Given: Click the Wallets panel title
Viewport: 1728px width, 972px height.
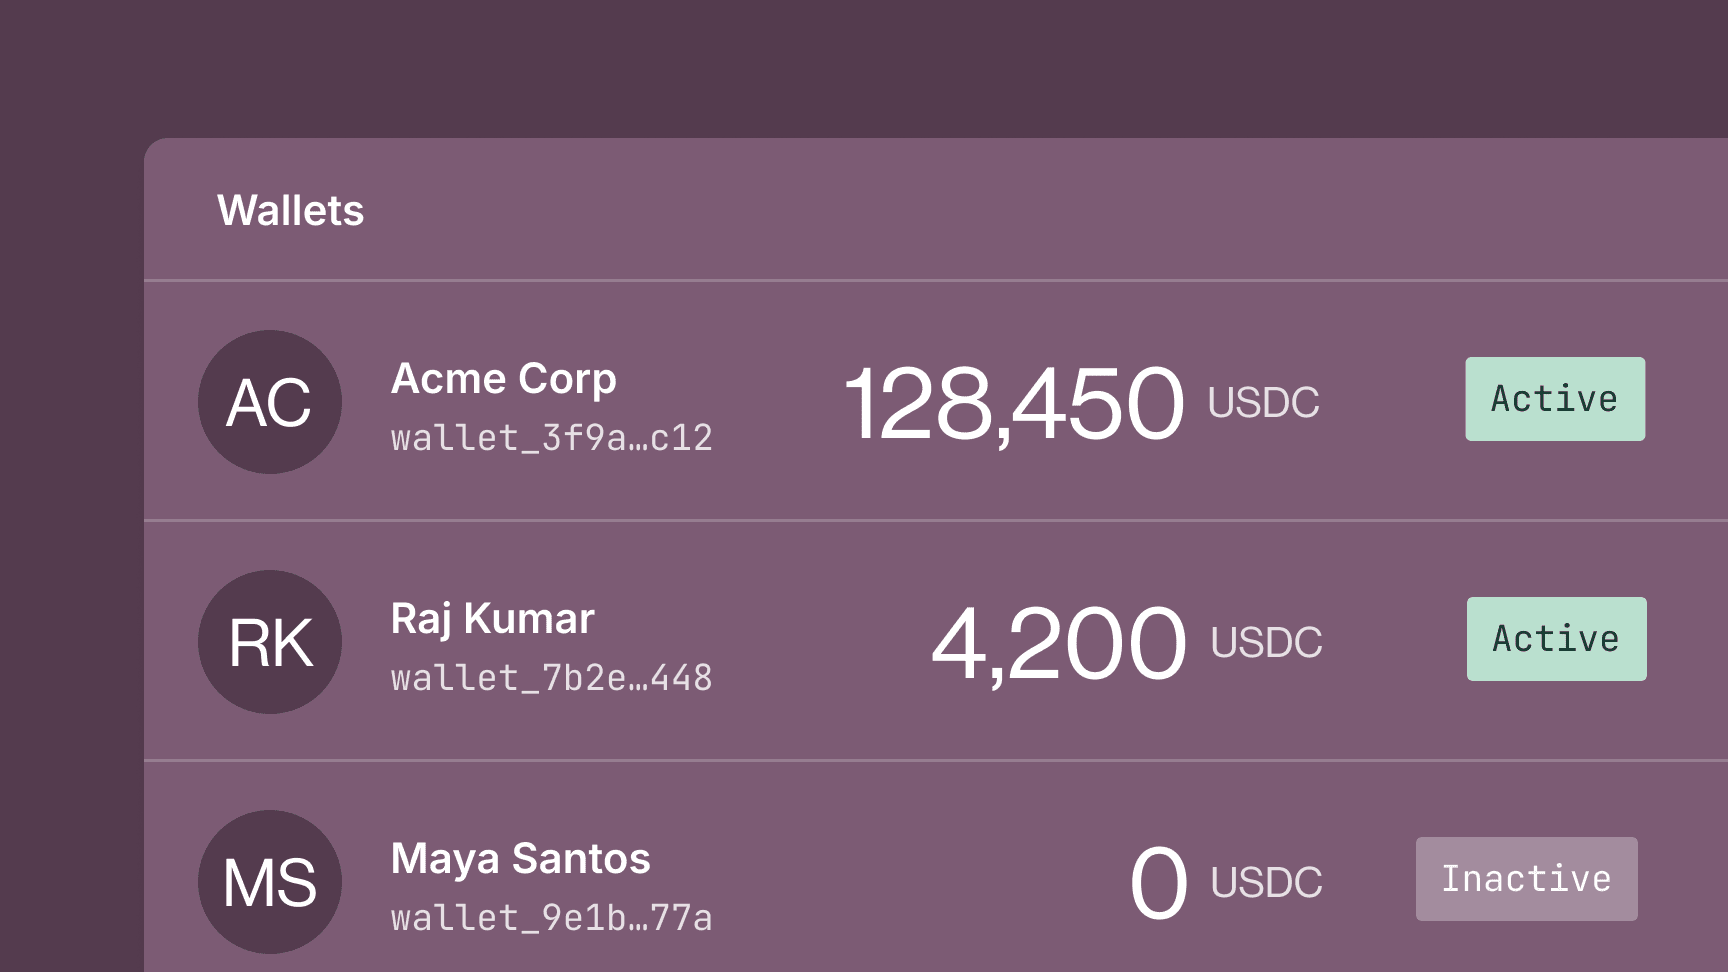Looking at the screenshot, I should click(x=290, y=210).
